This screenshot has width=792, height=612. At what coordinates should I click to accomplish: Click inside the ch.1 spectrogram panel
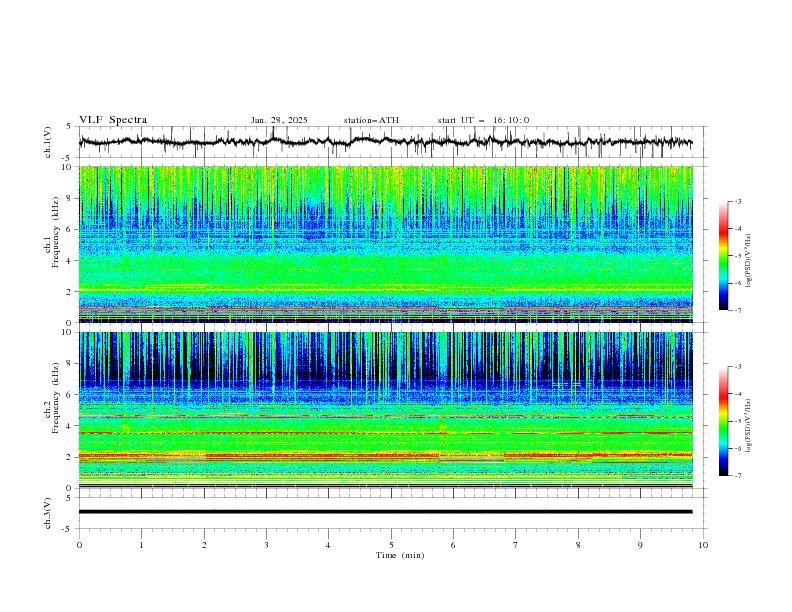(385, 244)
